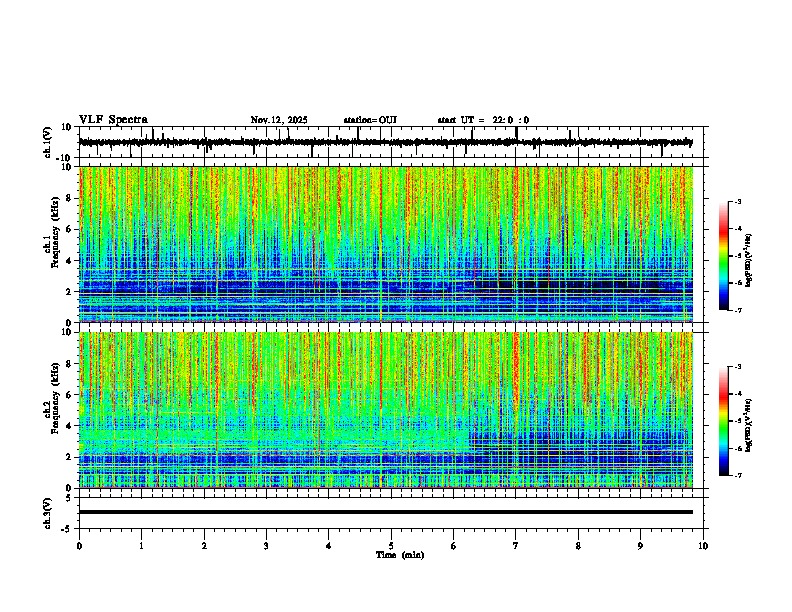The height and width of the screenshot is (612, 792).
Task: Click the ch.1 colorbar "log(PSD)" unit label
Action: click(749, 260)
